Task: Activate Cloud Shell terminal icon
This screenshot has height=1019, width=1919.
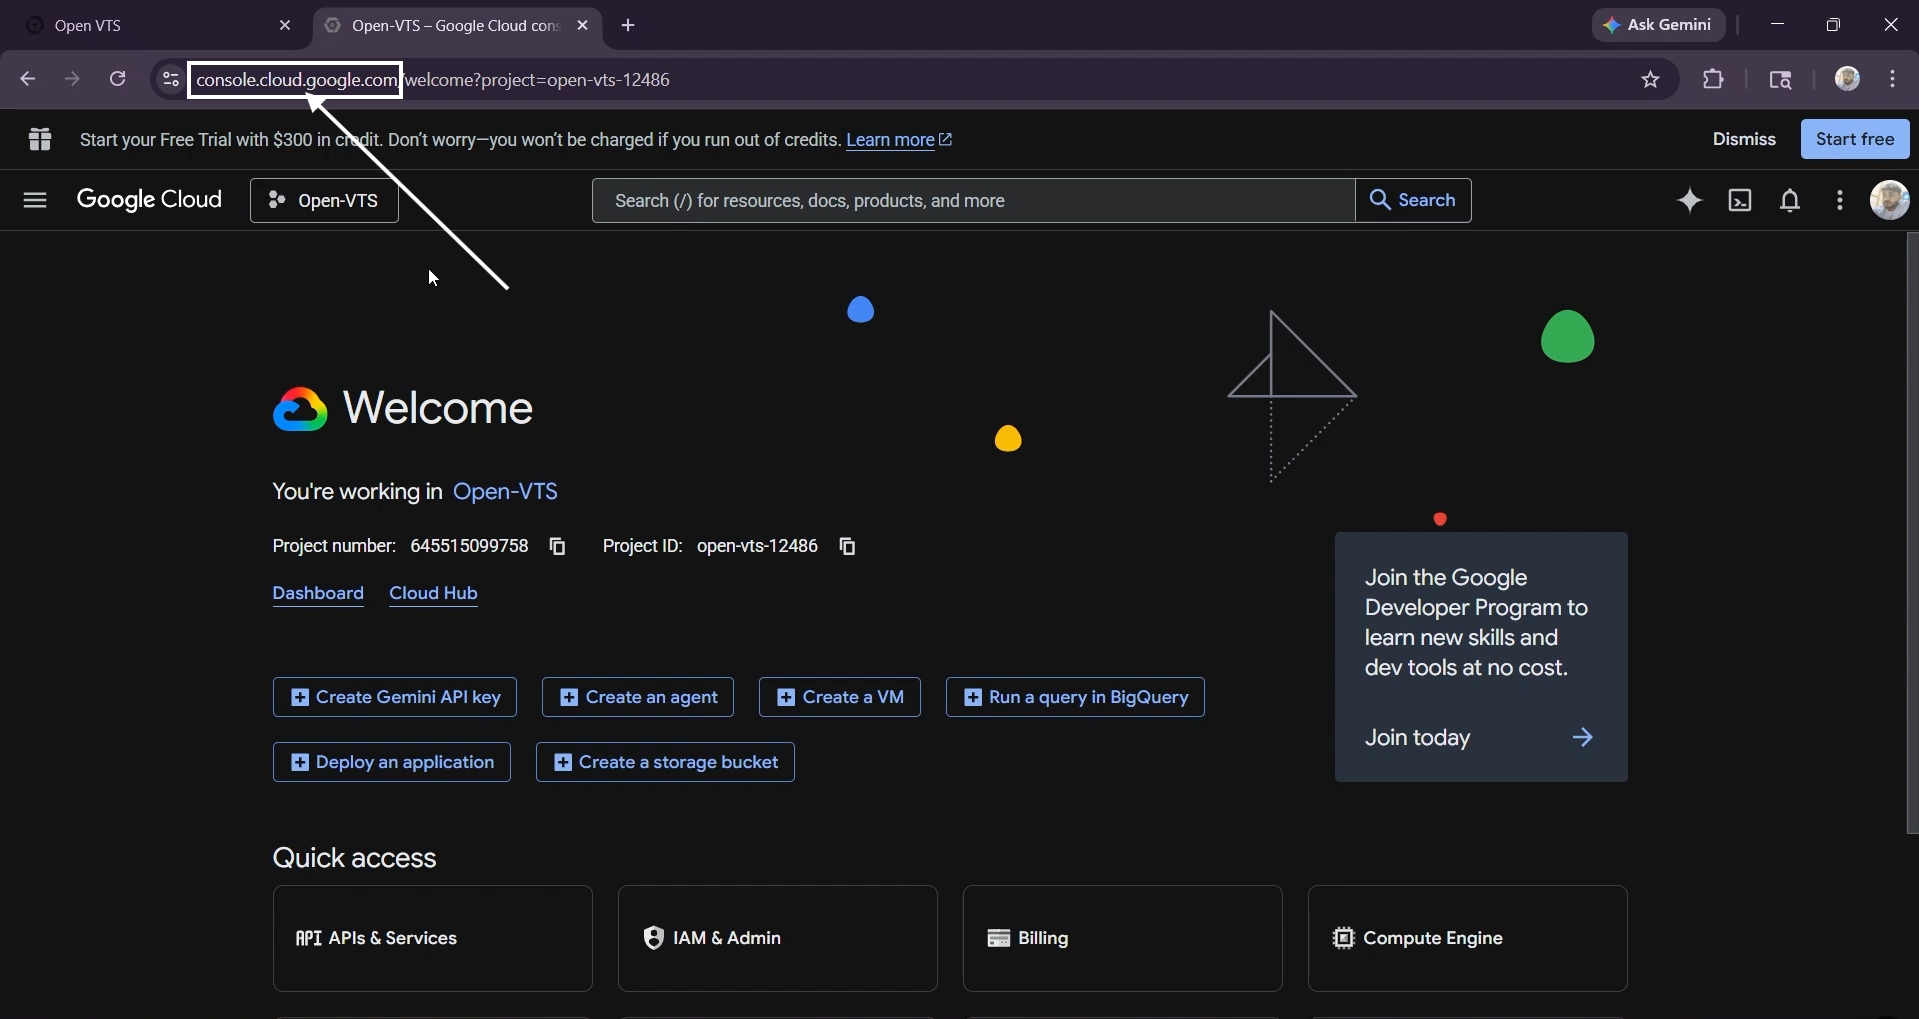Action: (x=1740, y=201)
